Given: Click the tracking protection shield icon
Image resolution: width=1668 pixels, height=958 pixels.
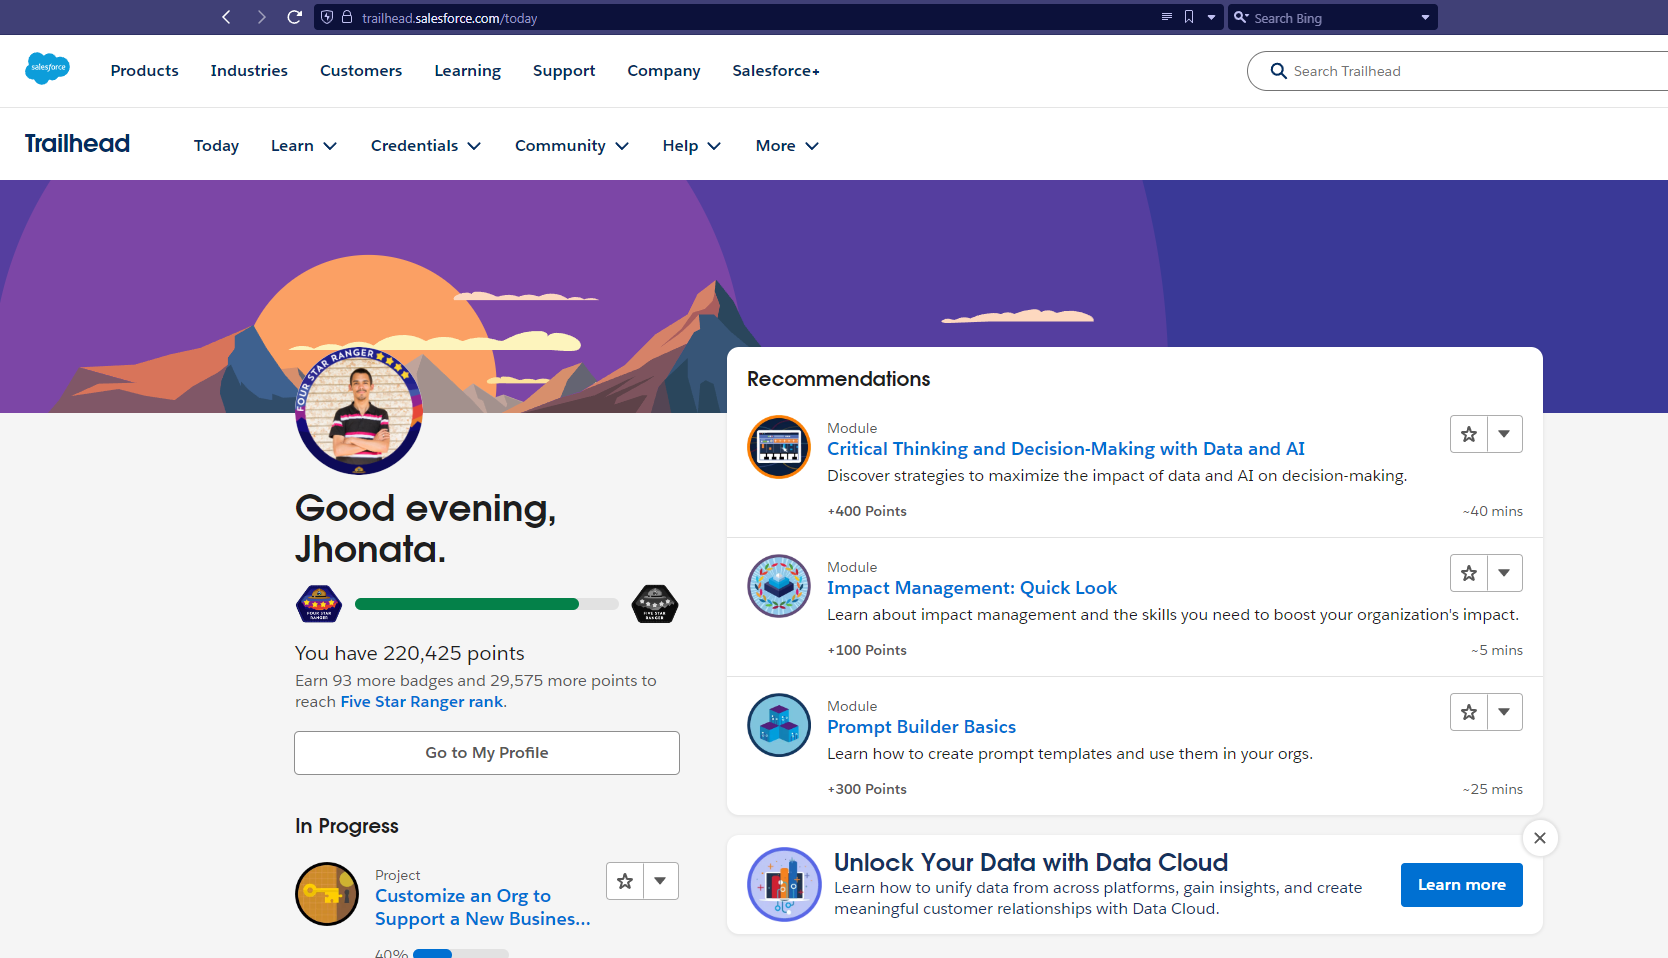Looking at the screenshot, I should click(327, 17).
